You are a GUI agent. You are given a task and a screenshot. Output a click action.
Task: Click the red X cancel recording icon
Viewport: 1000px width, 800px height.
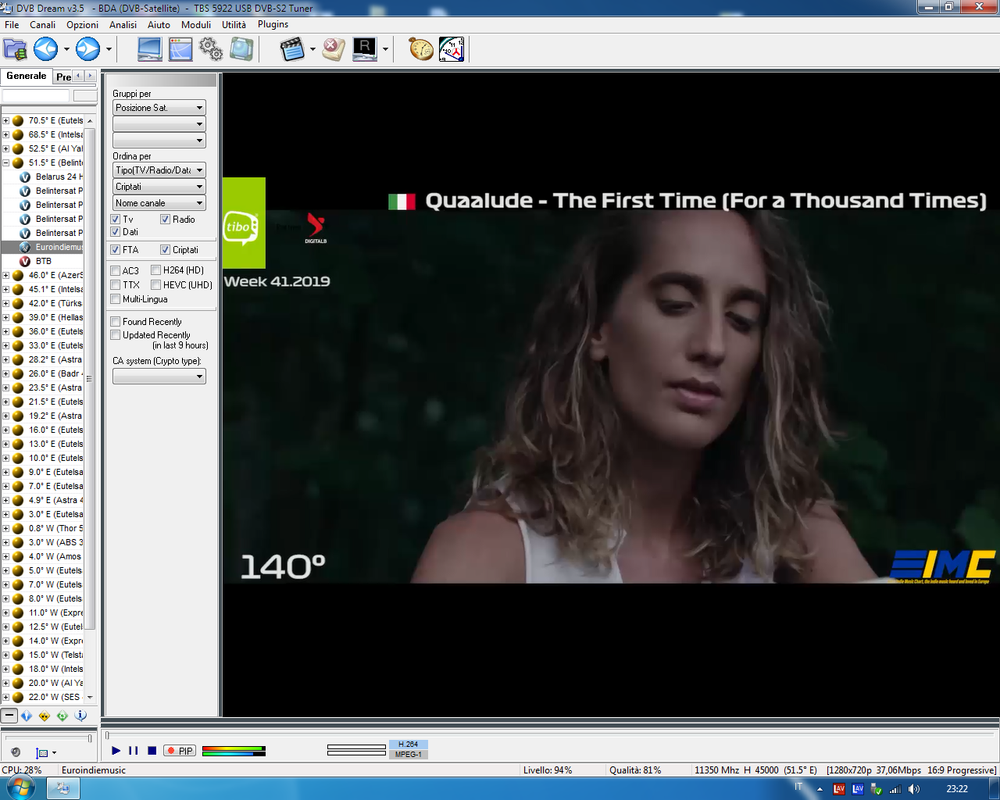pos(333,49)
